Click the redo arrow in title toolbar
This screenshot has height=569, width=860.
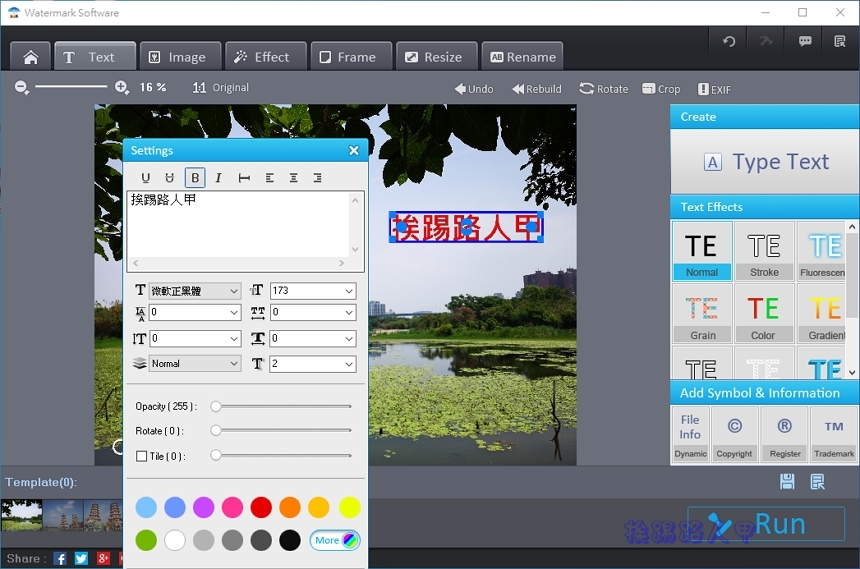(766, 41)
